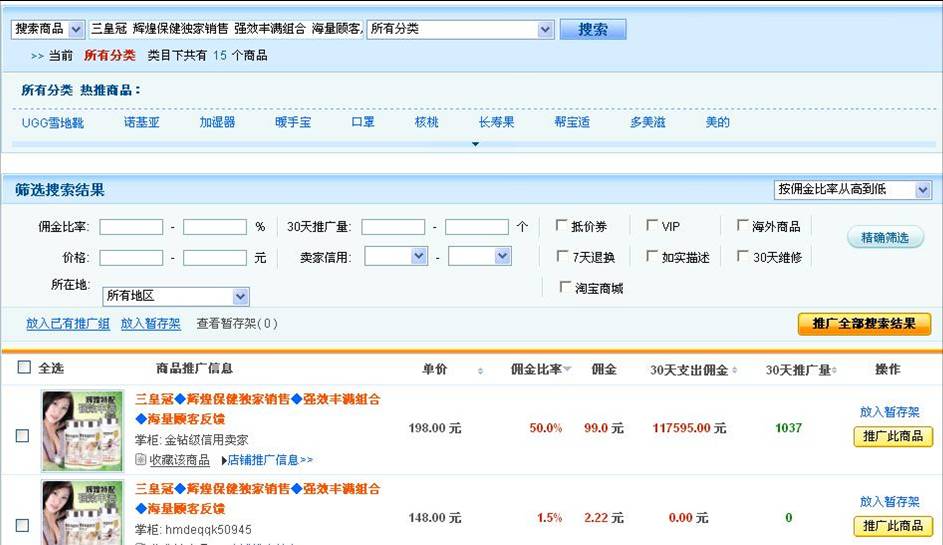Open the 口罩 hot product link
The width and height of the screenshot is (943, 545).
(363, 122)
